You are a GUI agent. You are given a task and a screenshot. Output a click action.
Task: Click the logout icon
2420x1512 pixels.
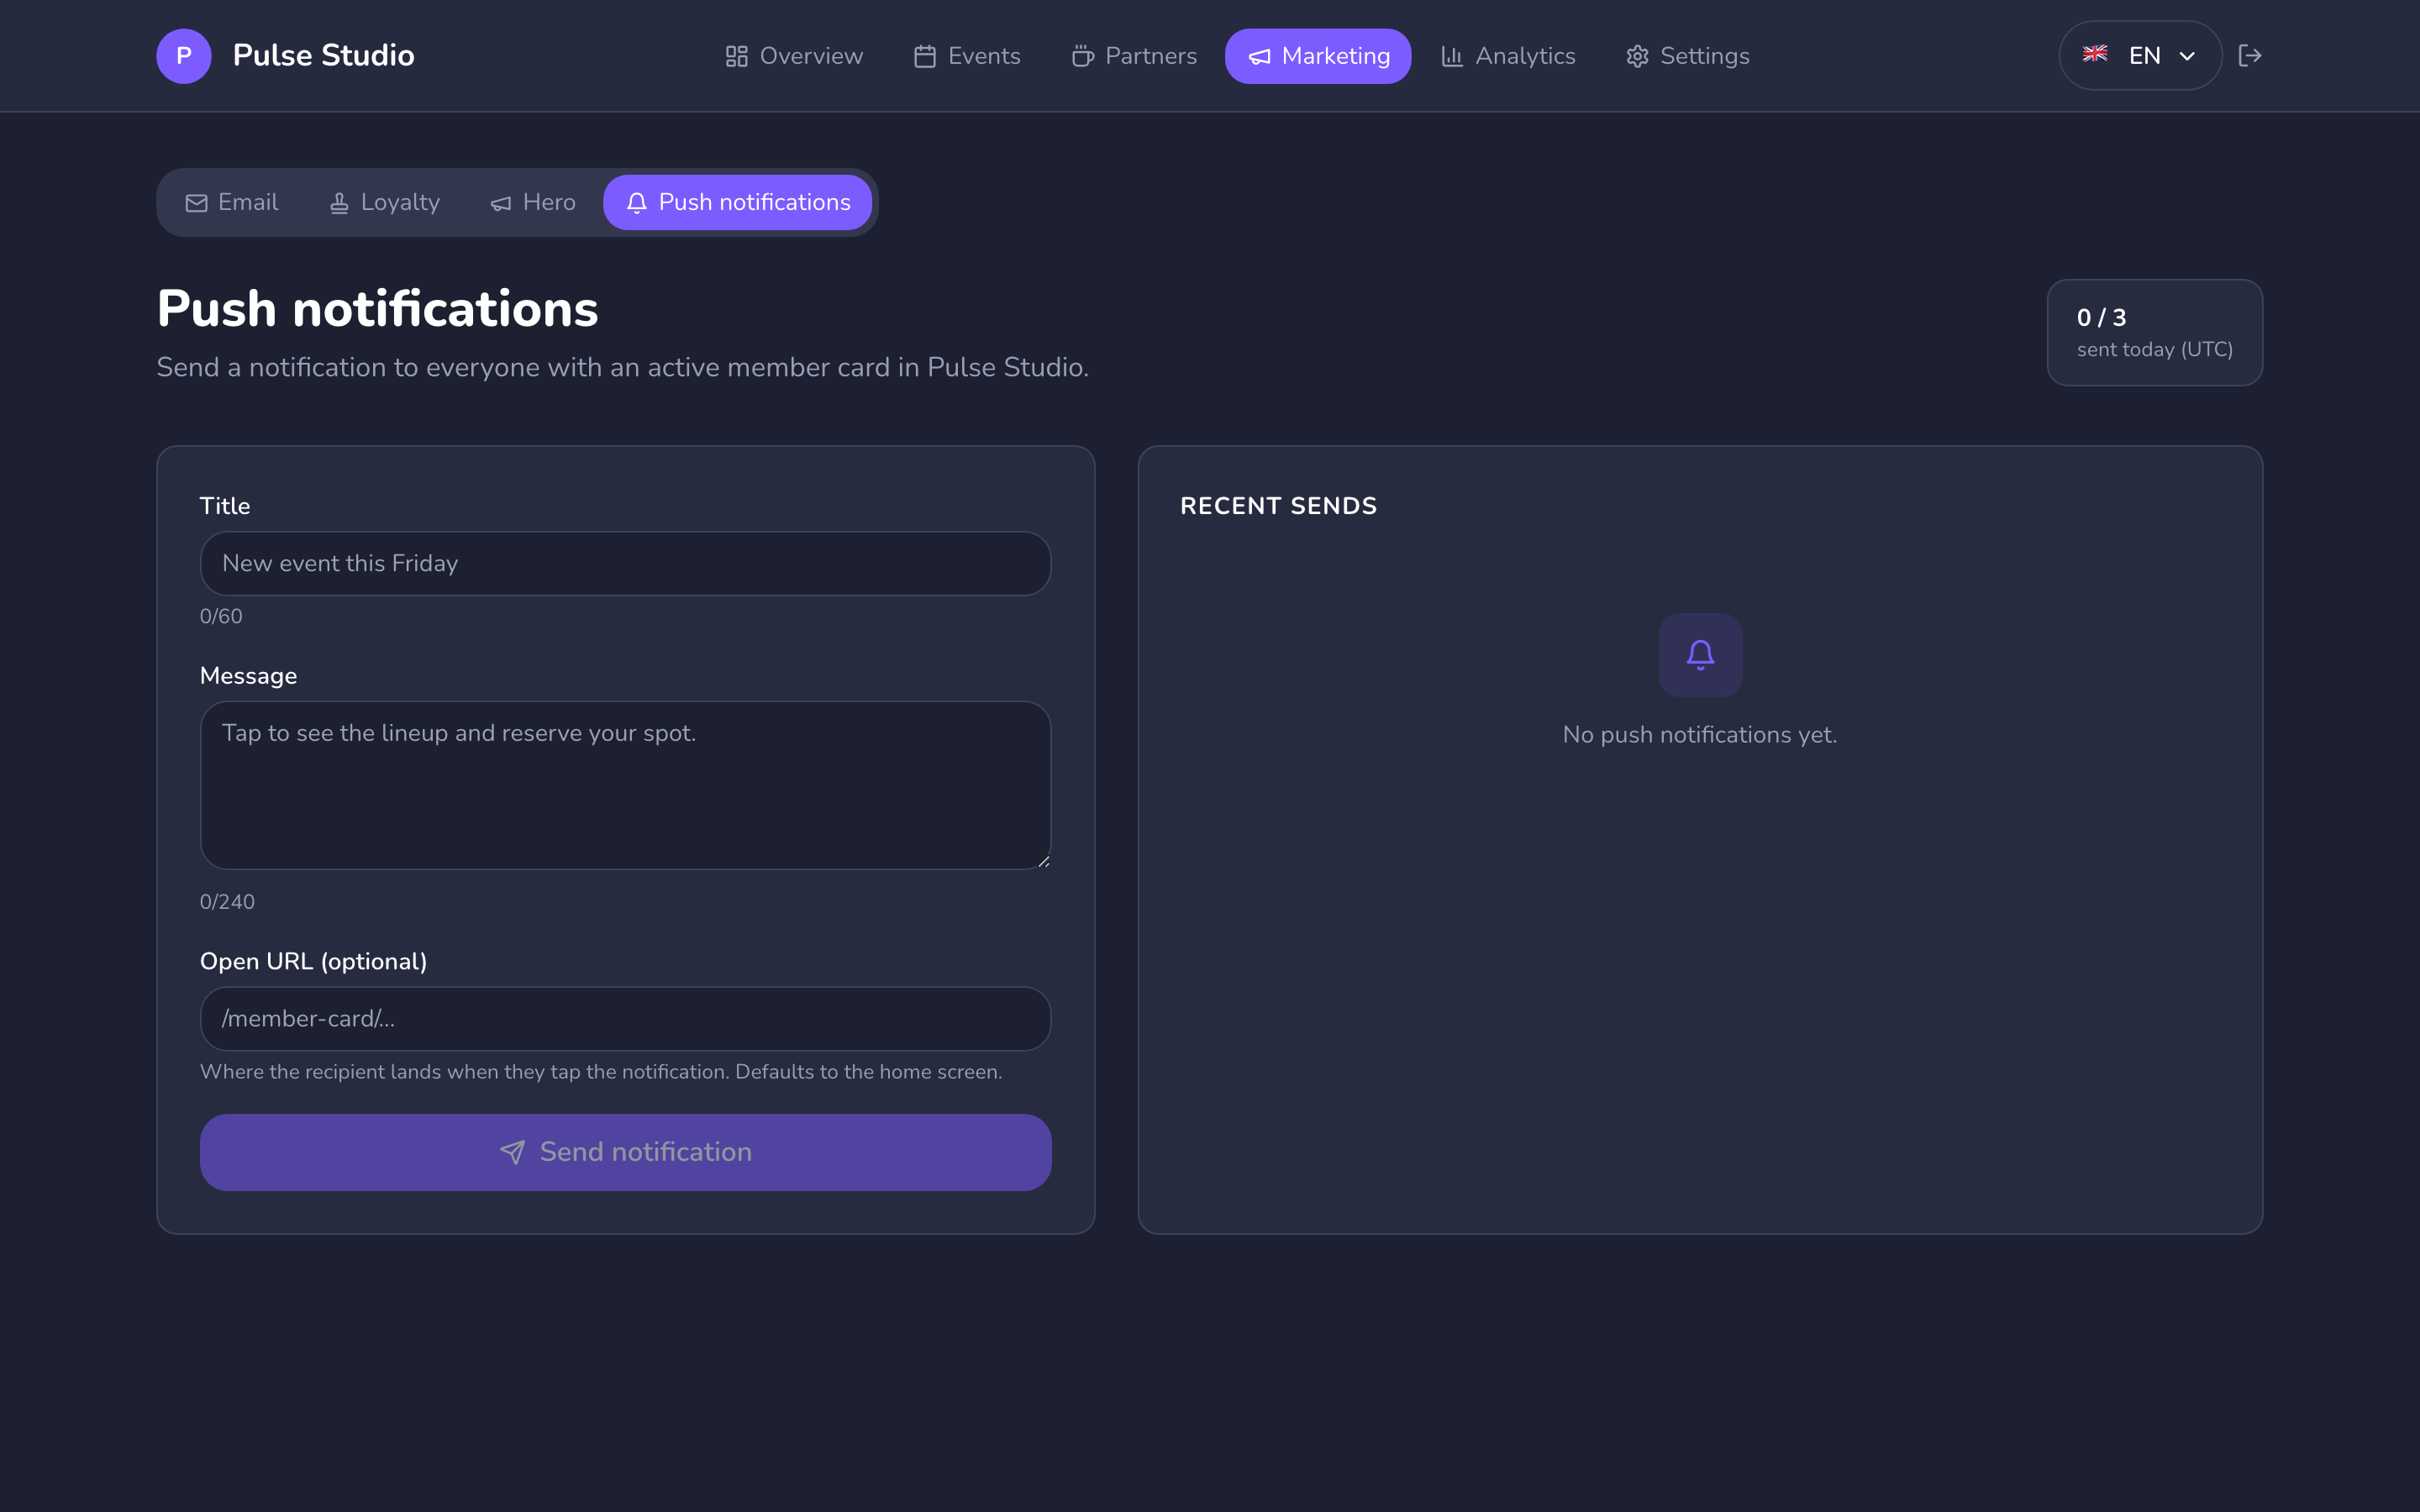click(x=2250, y=56)
